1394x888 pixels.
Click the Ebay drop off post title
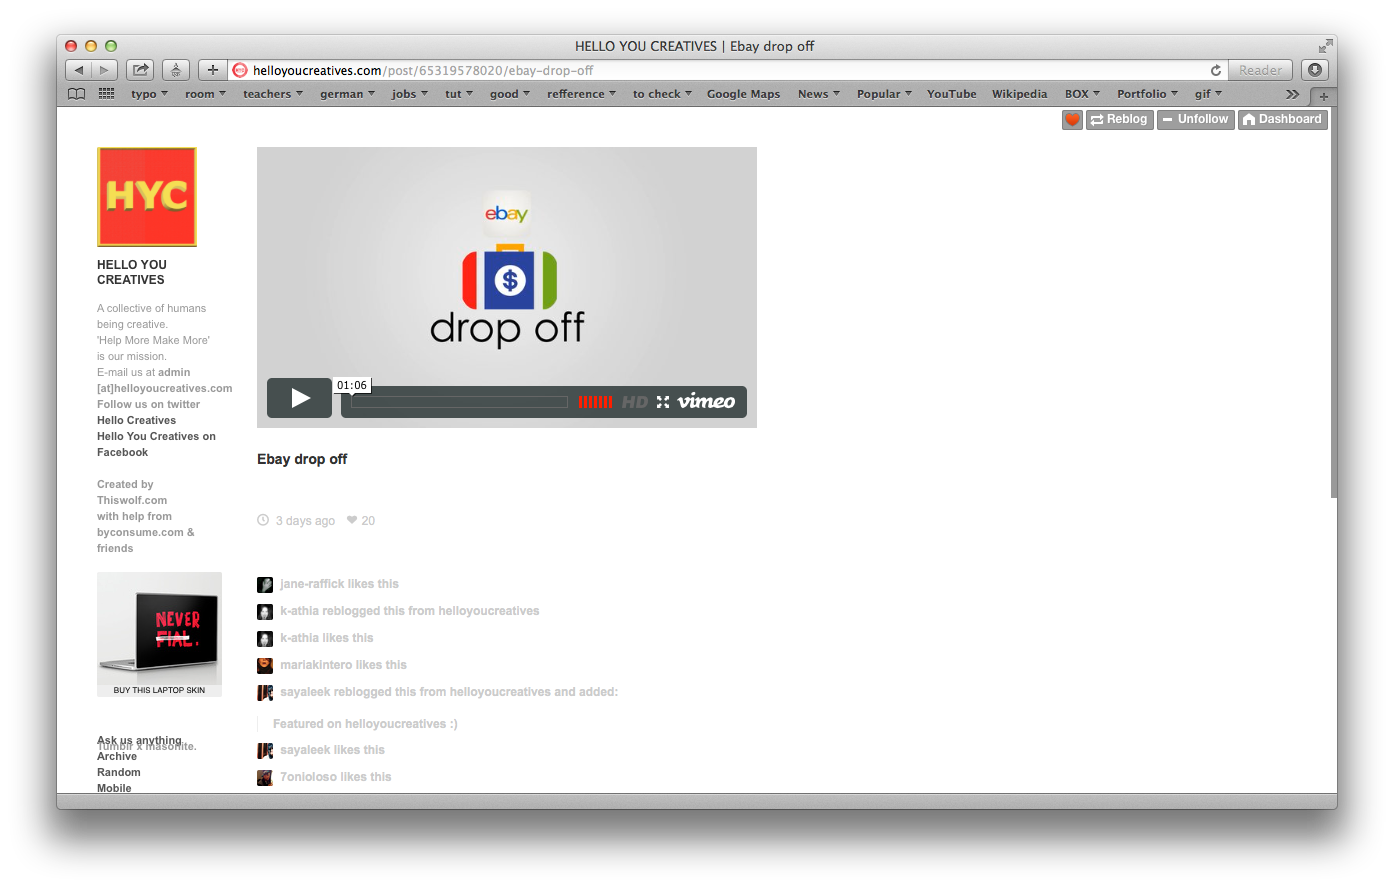click(x=302, y=459)
